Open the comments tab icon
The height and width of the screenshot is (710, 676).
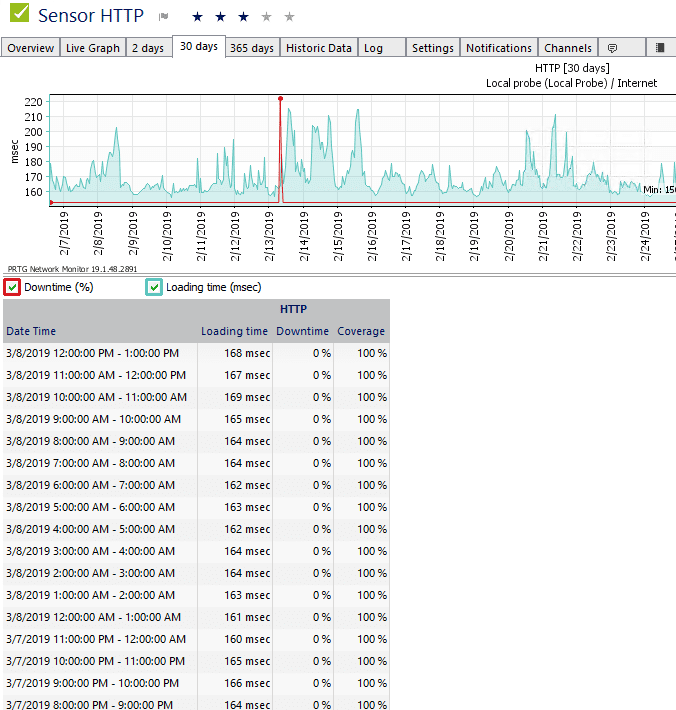pos(613,48)
